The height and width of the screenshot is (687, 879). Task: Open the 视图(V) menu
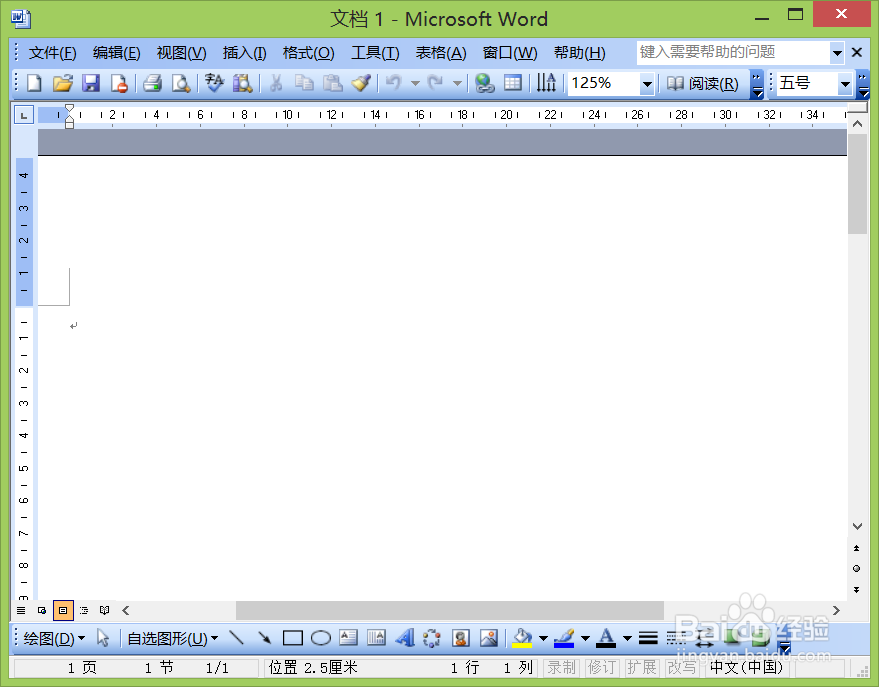pyautogui.click(x=182, y=53)
